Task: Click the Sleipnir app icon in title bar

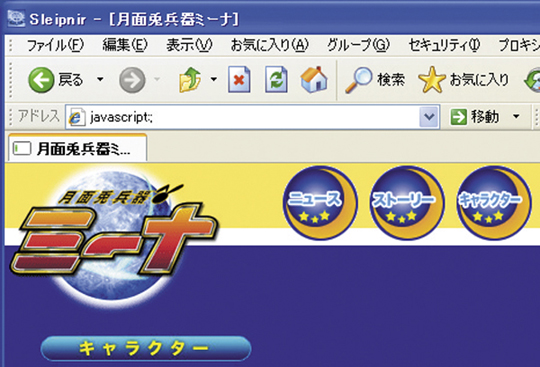Action: pos(16,18)
